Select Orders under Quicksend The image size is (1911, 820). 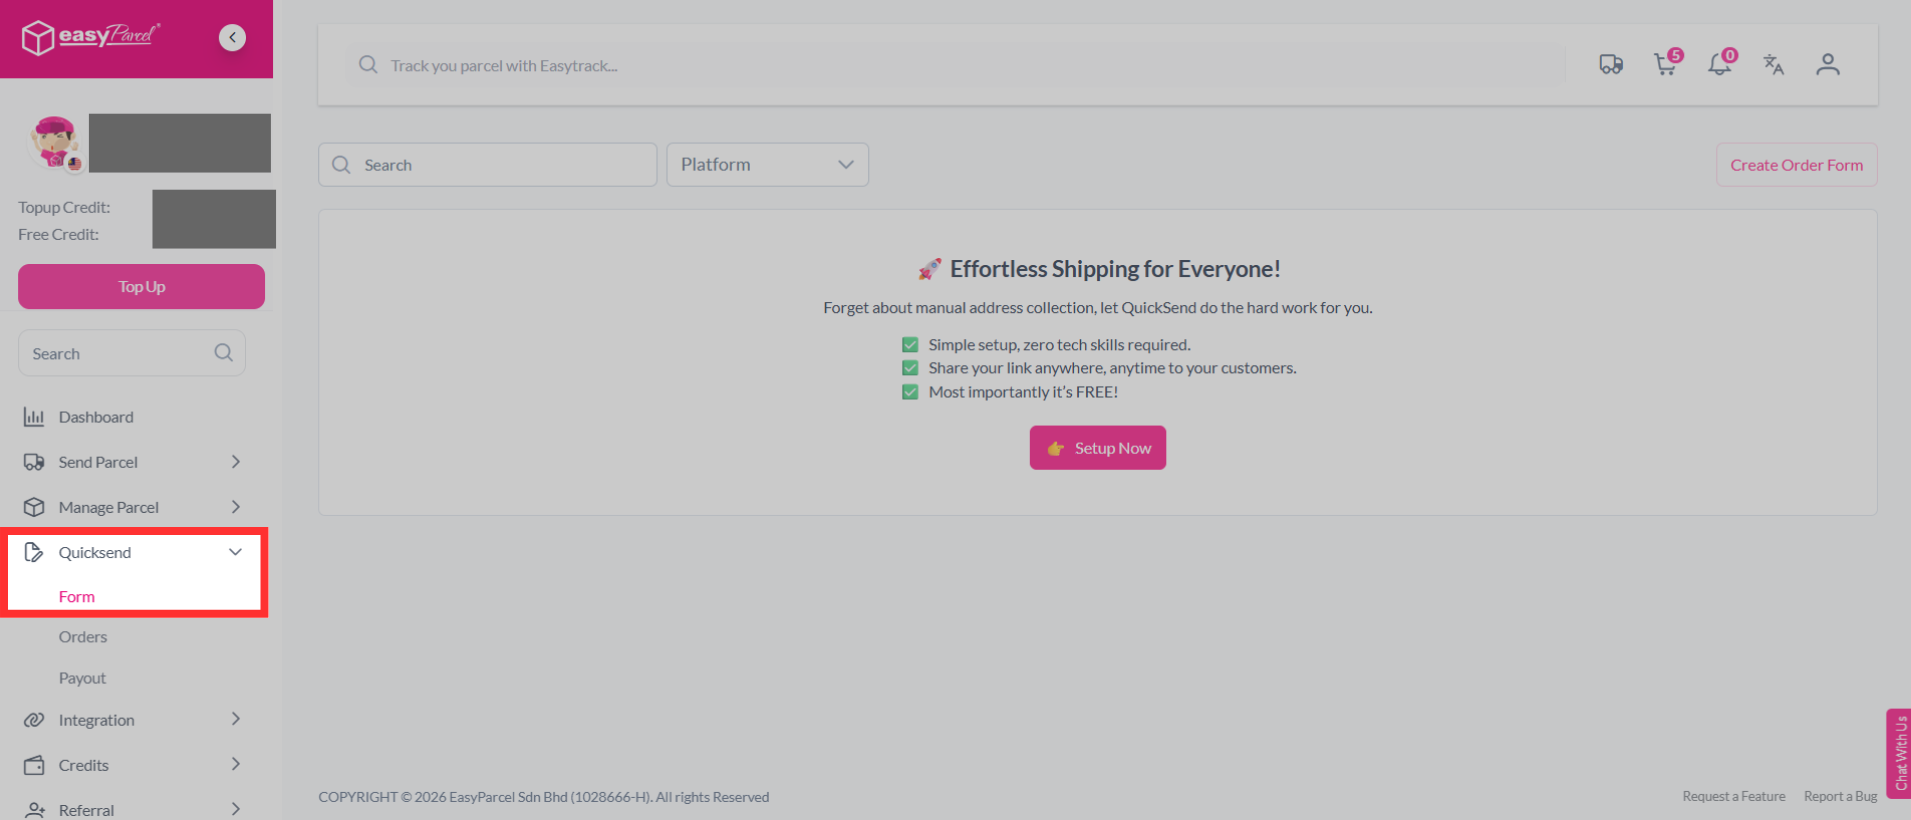click(83, 637)
